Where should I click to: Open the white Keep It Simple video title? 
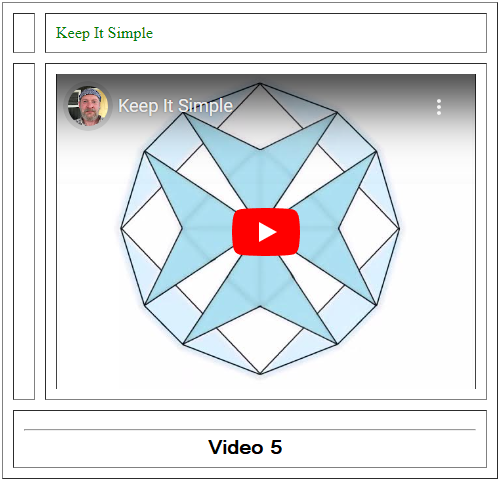click(x=175, y=106)
